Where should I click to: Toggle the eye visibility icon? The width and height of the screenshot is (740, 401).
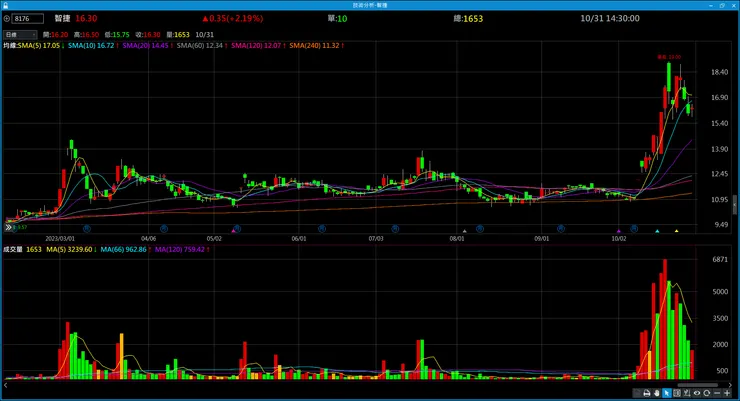[697, 393]
